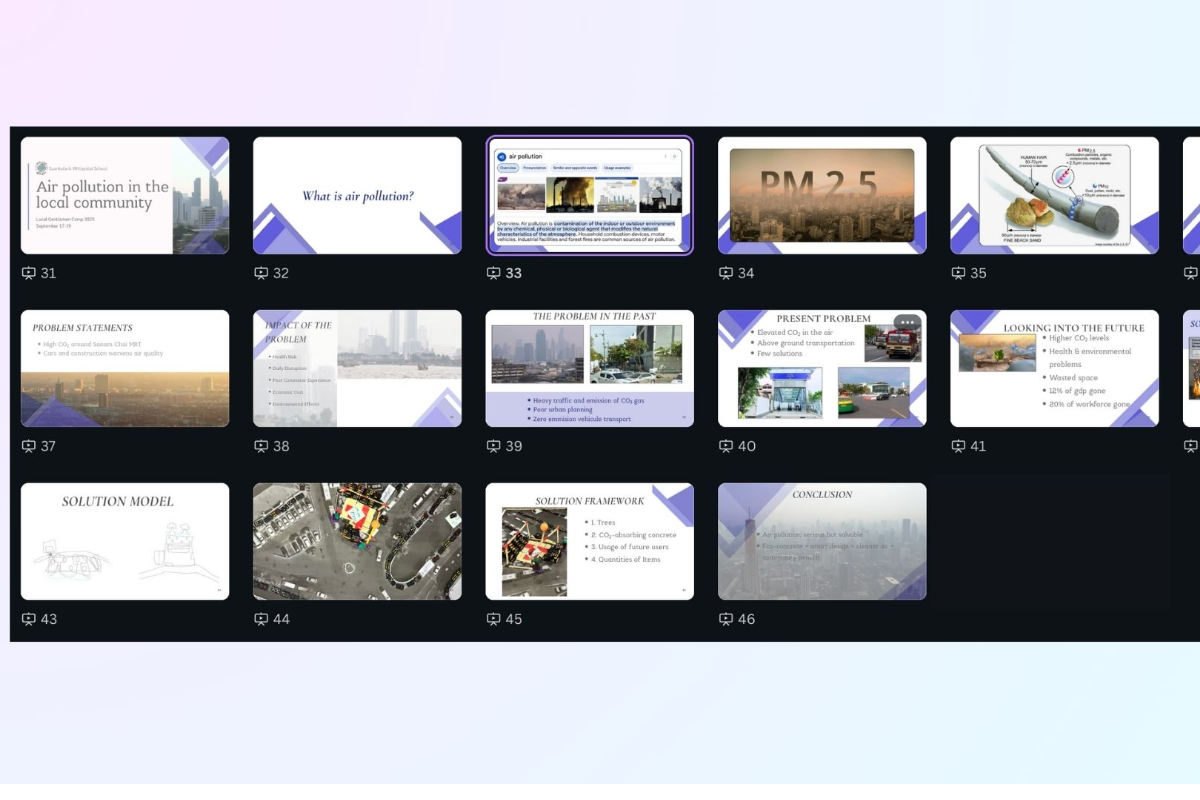Choose the Solution Model sketch slide
1200x800 pixels.
125,542
